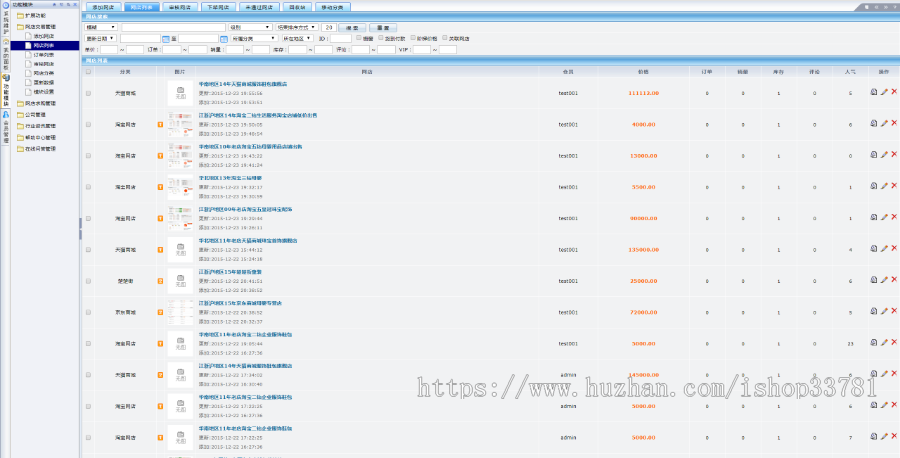Image resolution: width=900 pixels, height=458 pixels.
Task: Enable the 关联网店 filter checkbox
Action: tap(445, 38)
